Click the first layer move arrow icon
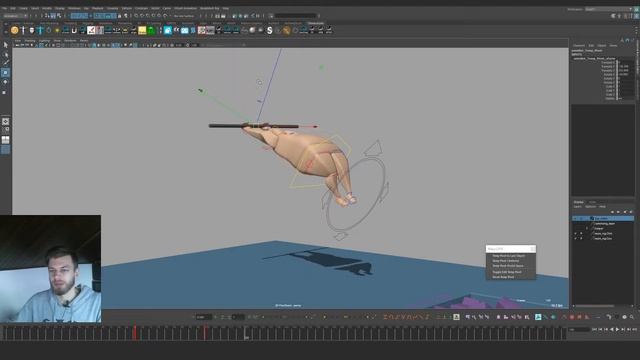The image size is (640, 360). [x=612, y=212]
